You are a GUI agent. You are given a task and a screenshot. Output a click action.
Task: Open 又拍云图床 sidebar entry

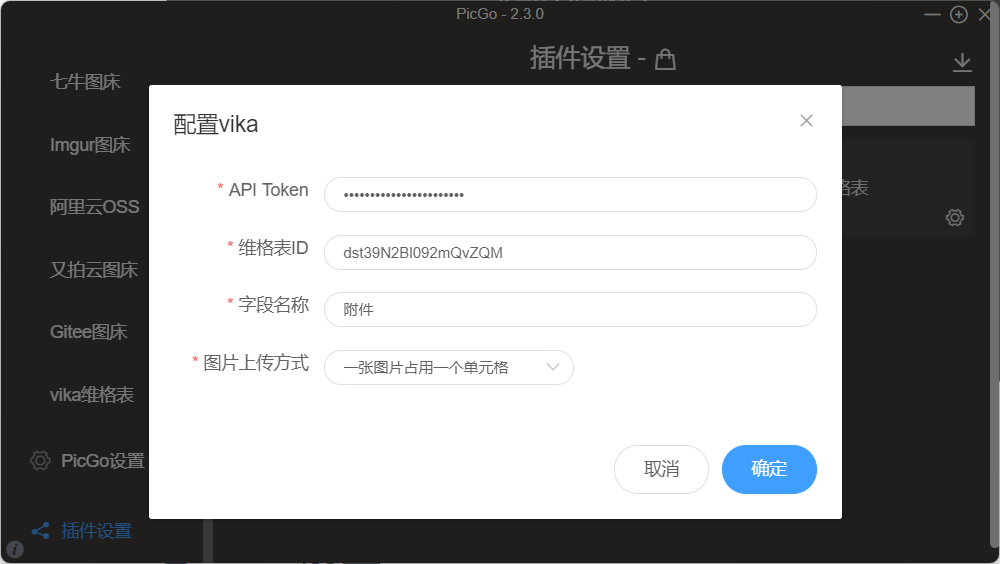[94, 270]
